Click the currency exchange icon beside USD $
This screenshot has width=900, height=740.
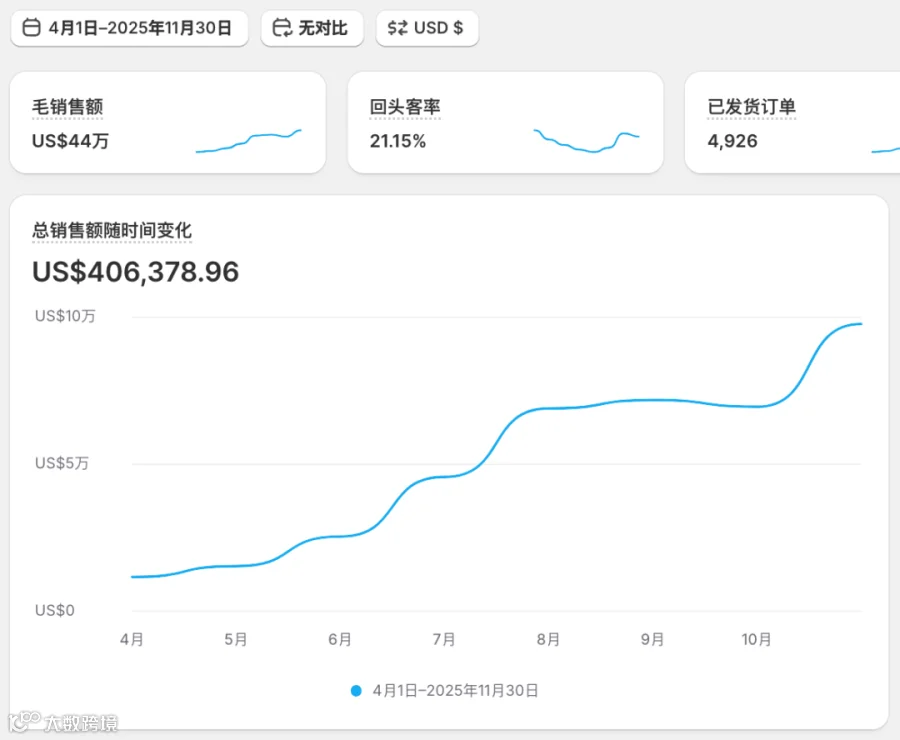(397, 28)
